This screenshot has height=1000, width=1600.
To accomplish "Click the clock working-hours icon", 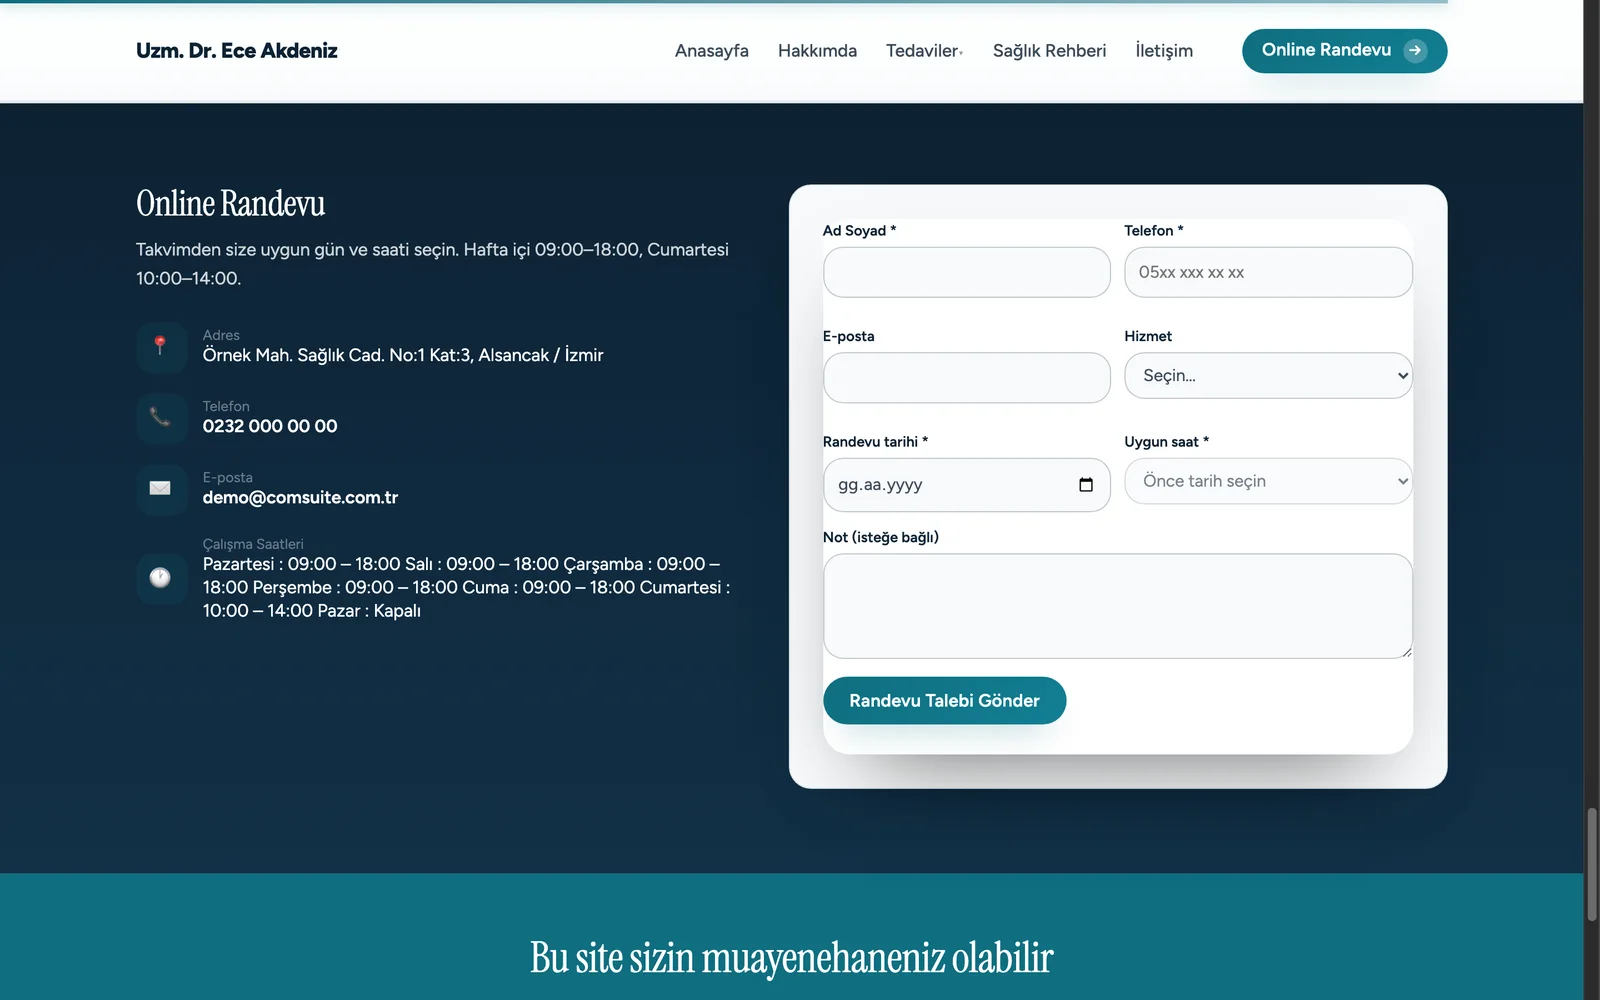I will (x=160, y=578).
